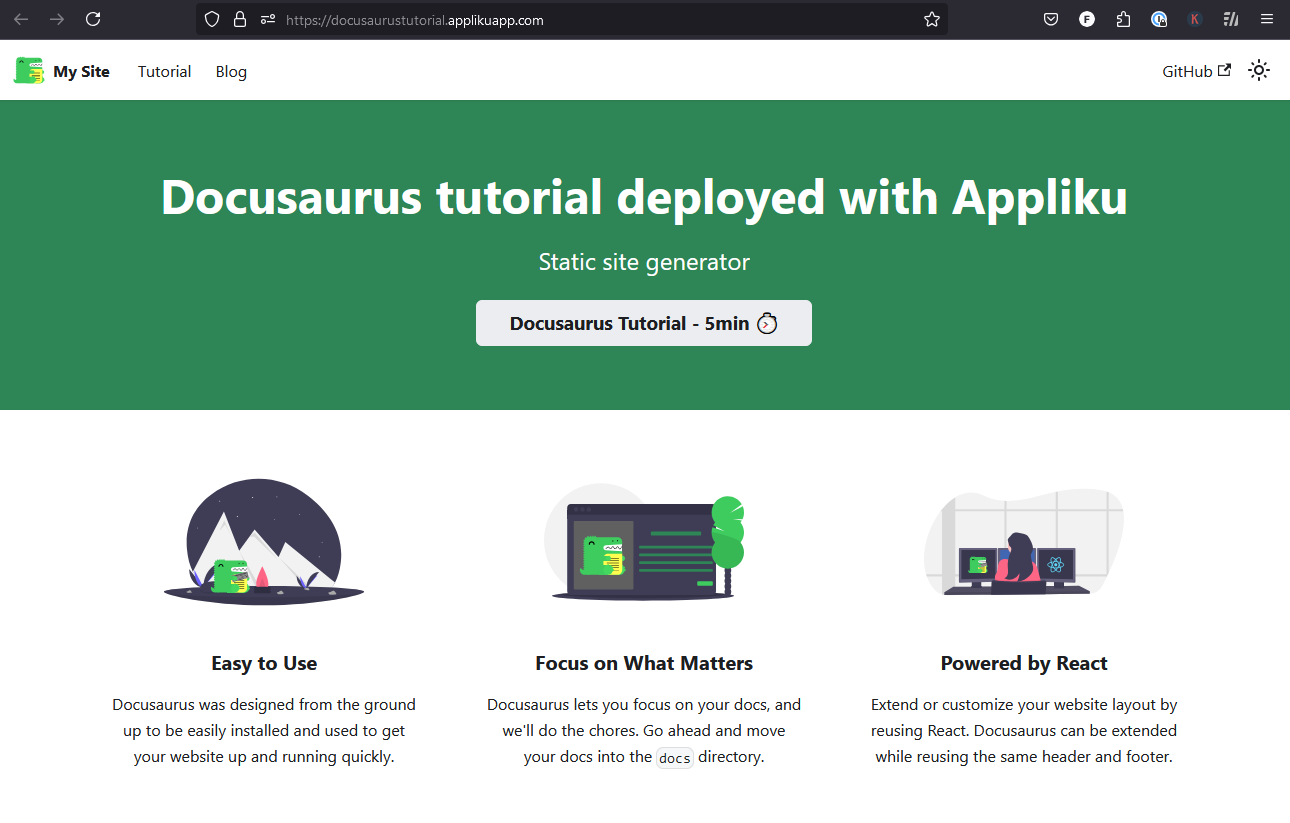Reload the page with the refresh icon

[93, 19]
